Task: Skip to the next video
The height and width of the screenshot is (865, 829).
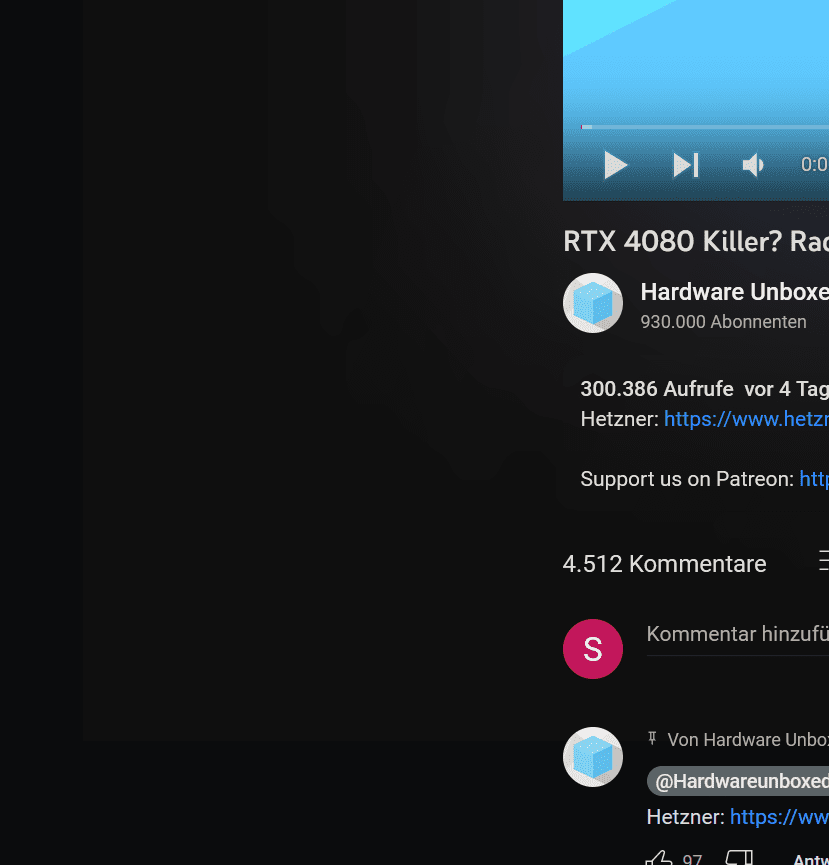Action: pos(686,165)
